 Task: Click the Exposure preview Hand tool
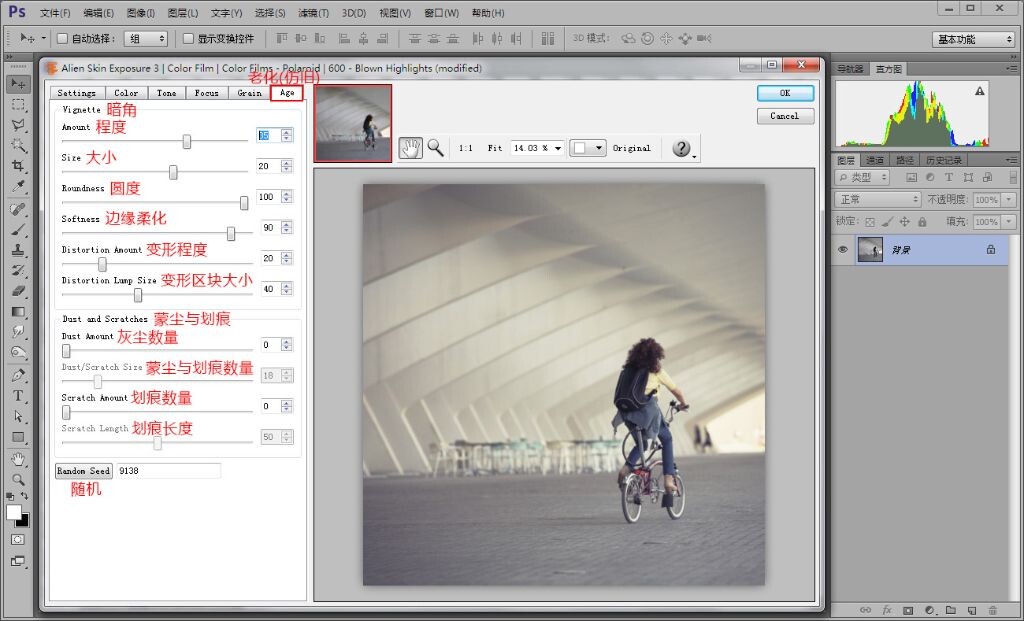coord(411,148)
